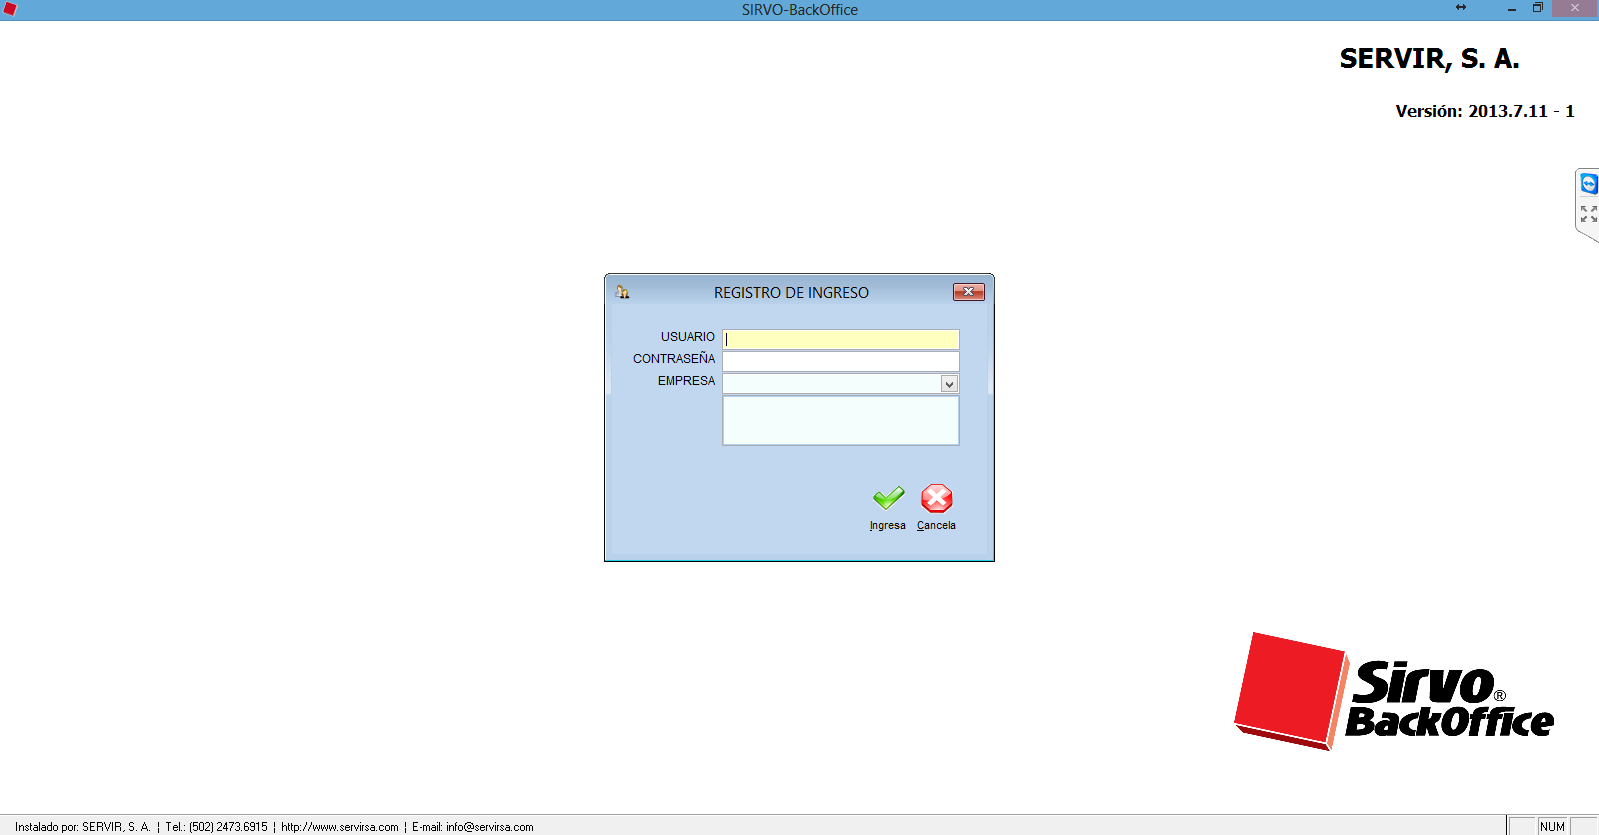Click the green checkmark Ingresa icon
This screenshot has height=835, width=1599.
click(888, 498)
